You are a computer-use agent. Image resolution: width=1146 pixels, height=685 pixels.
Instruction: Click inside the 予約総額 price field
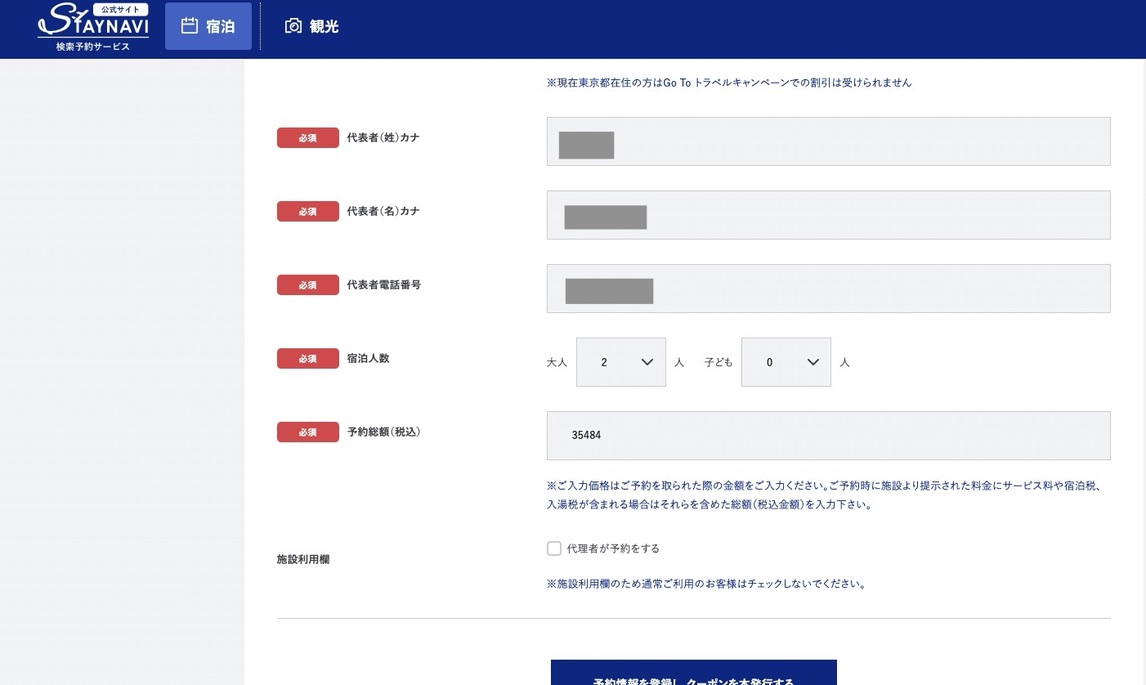pyautogui.click(x=828, y=435)
